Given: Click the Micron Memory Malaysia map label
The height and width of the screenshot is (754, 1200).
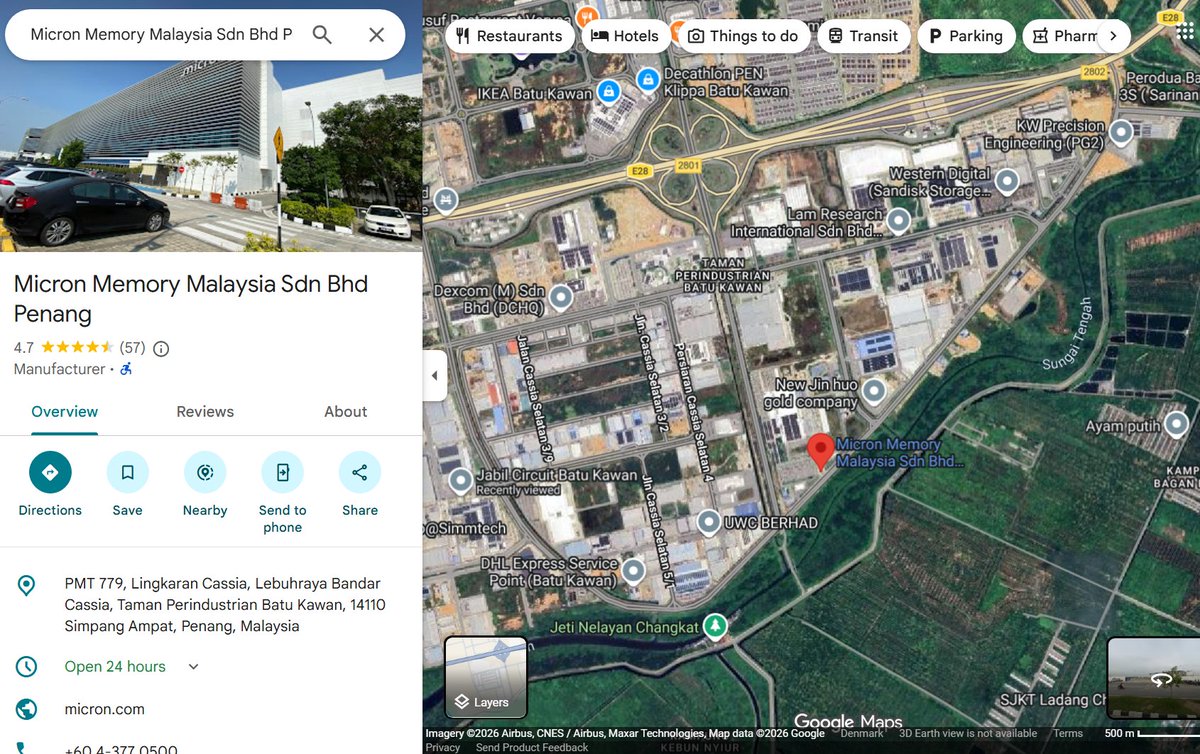Looking at the screenshot, I should (900, 453).
